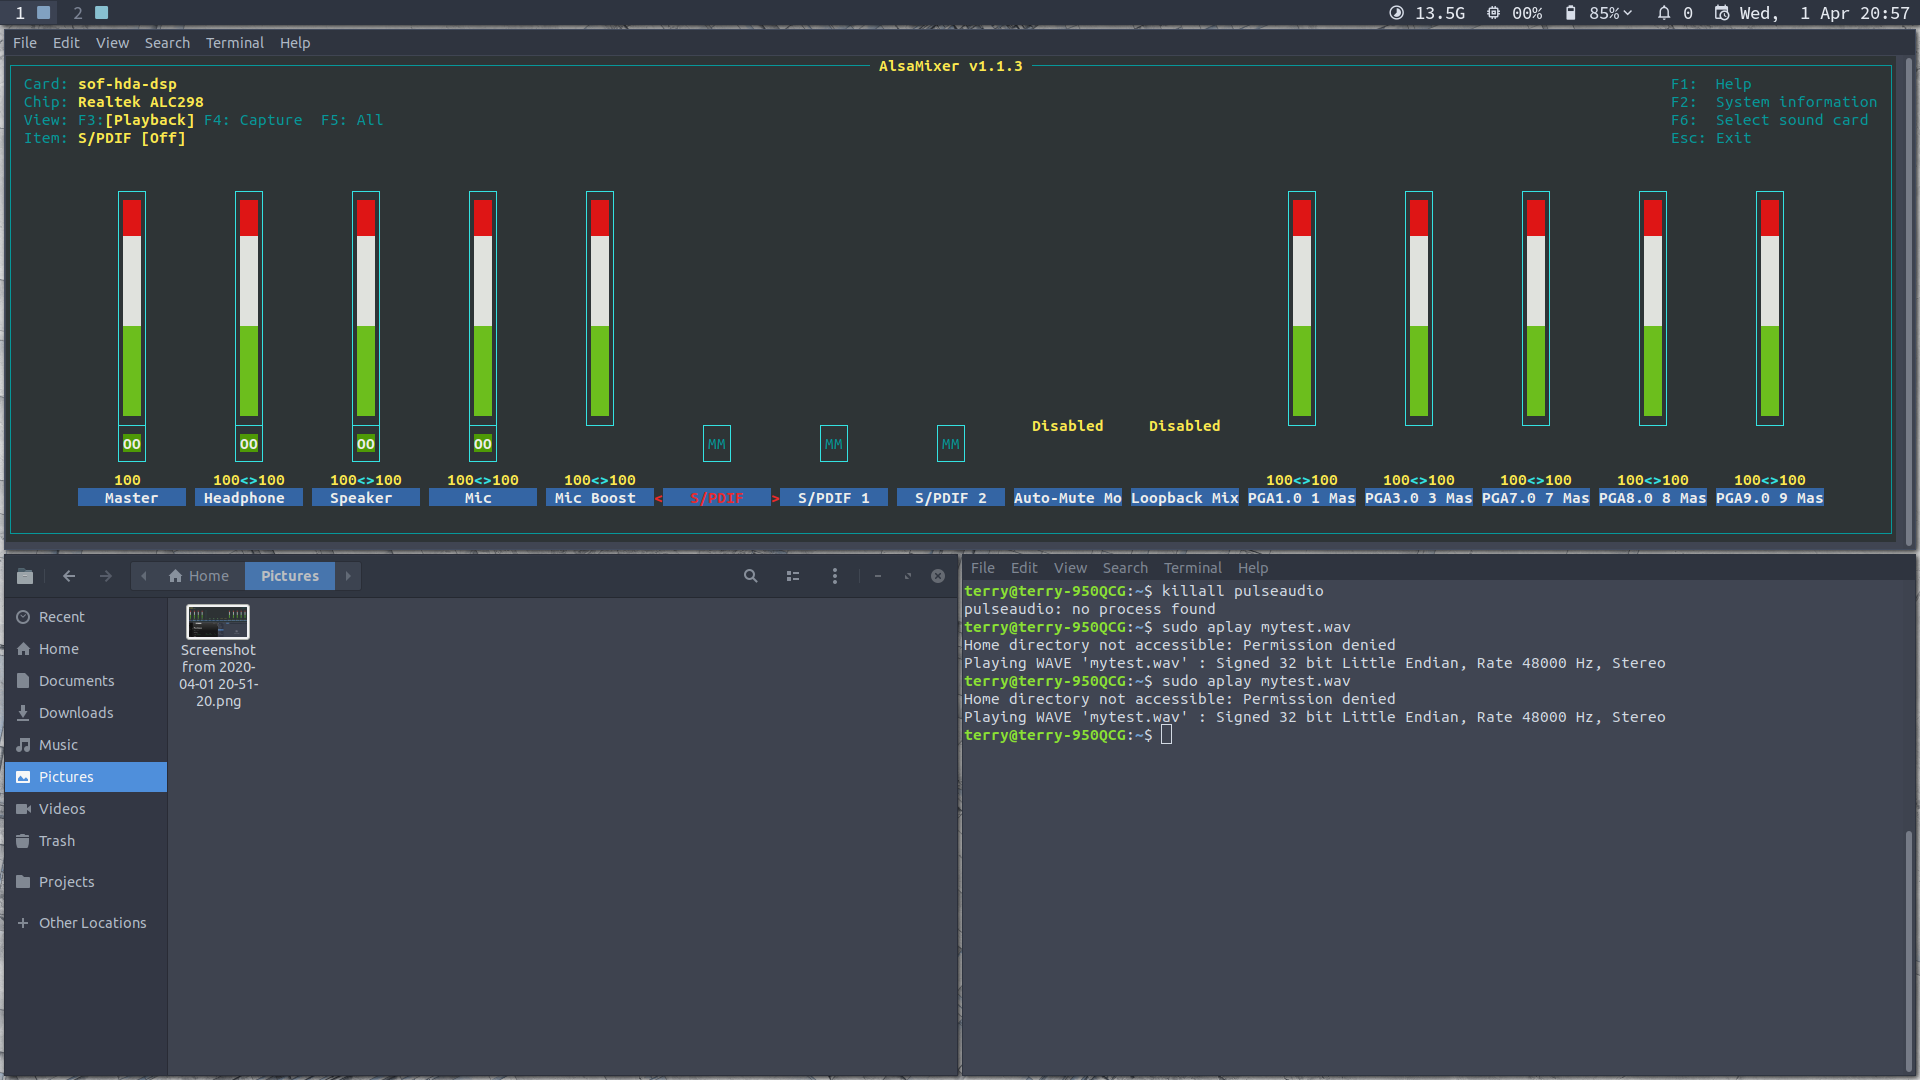Select the screenshot thumbnail in Pictures
The image size is (1920, 1080).
point(217,622)
